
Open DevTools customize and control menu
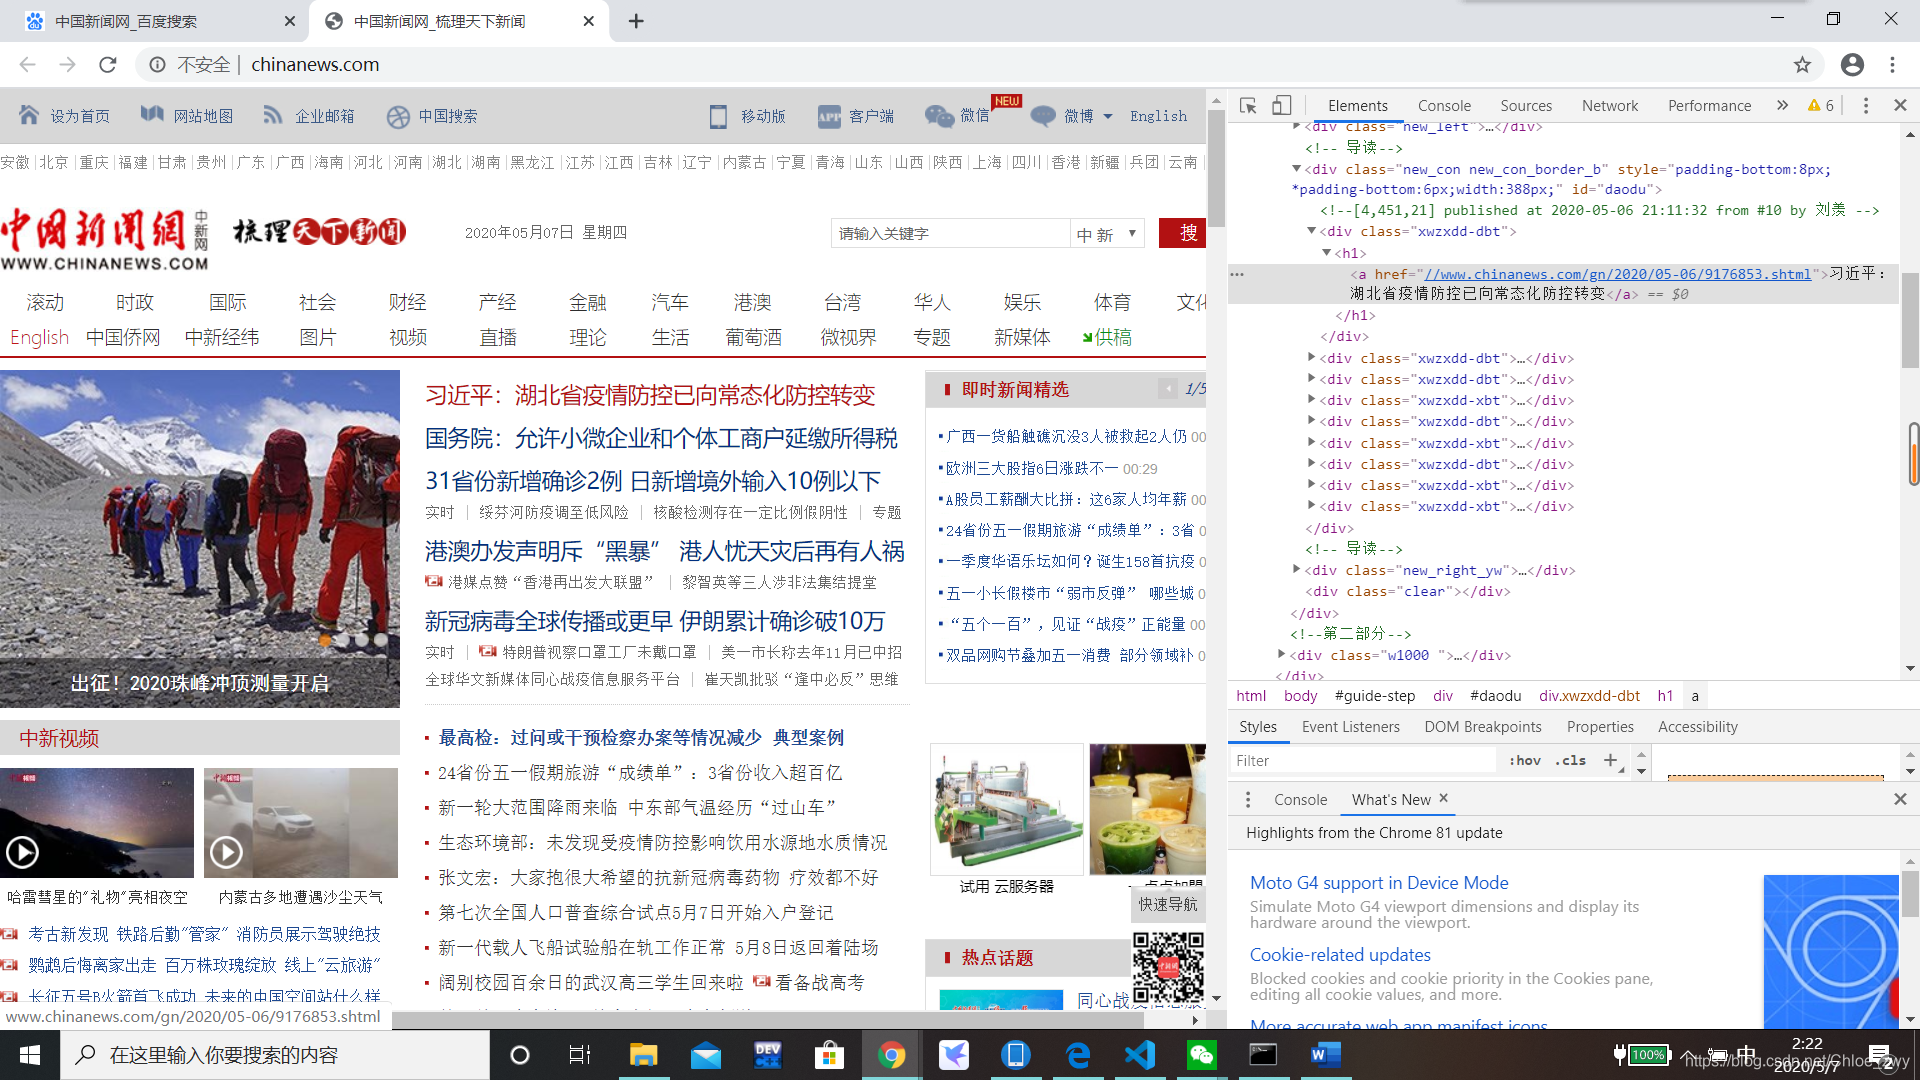(1865, 105)
